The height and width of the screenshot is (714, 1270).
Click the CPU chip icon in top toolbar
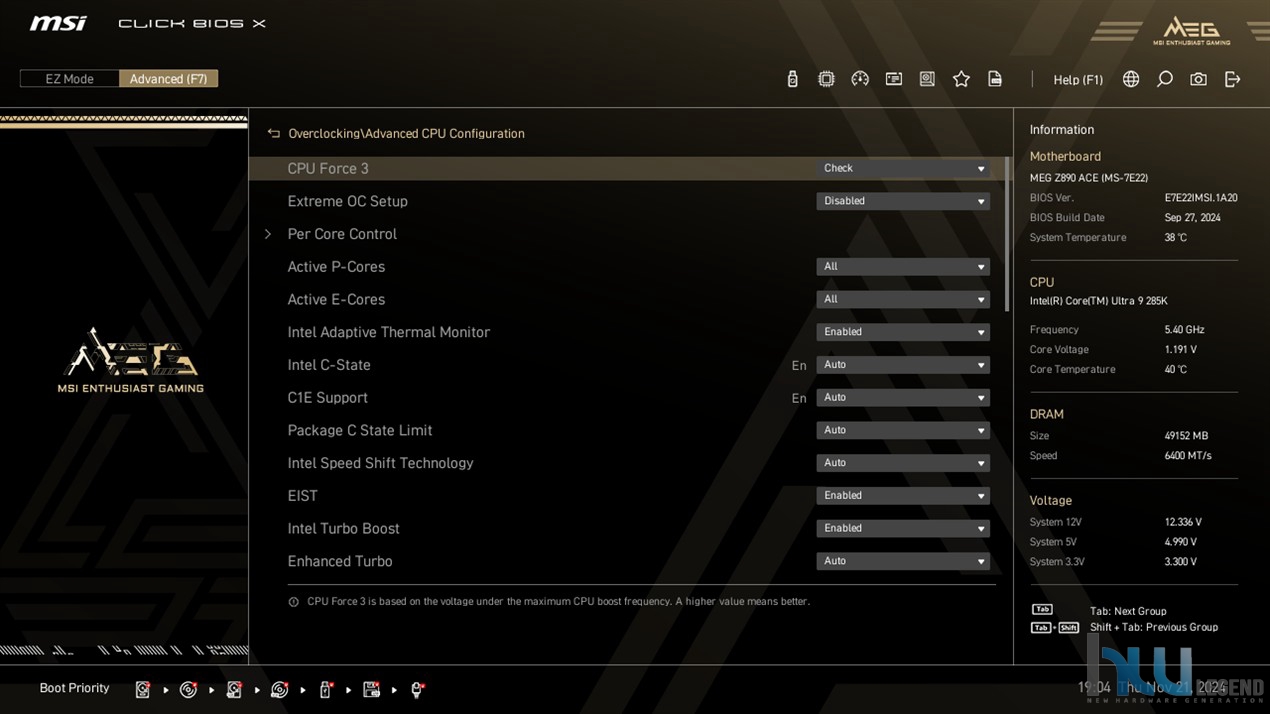click(x=826, y=79)
